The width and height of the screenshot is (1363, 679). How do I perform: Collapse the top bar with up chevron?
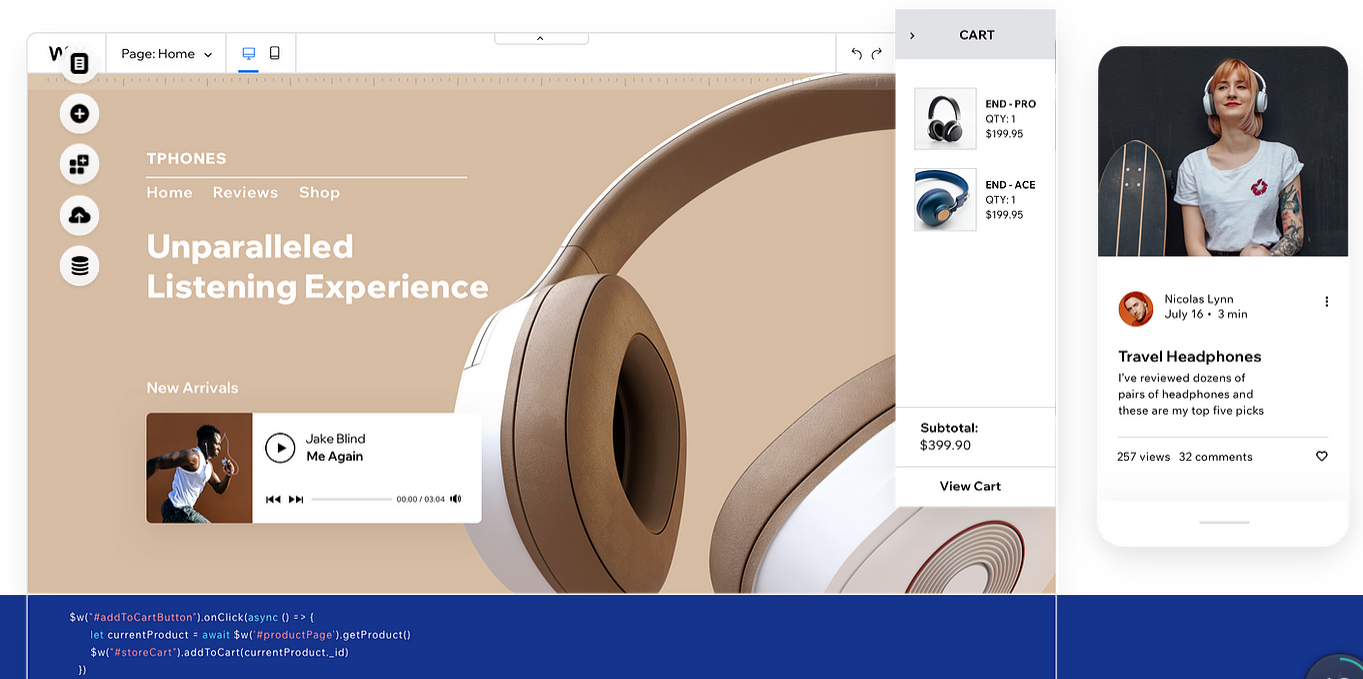tap(540, 38)
